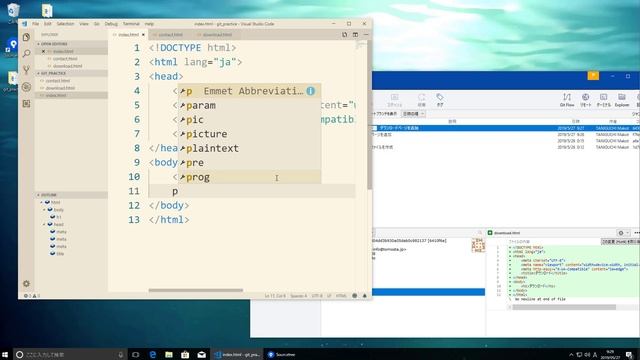Click the HTML language mode in the status bar

[341, 296]
